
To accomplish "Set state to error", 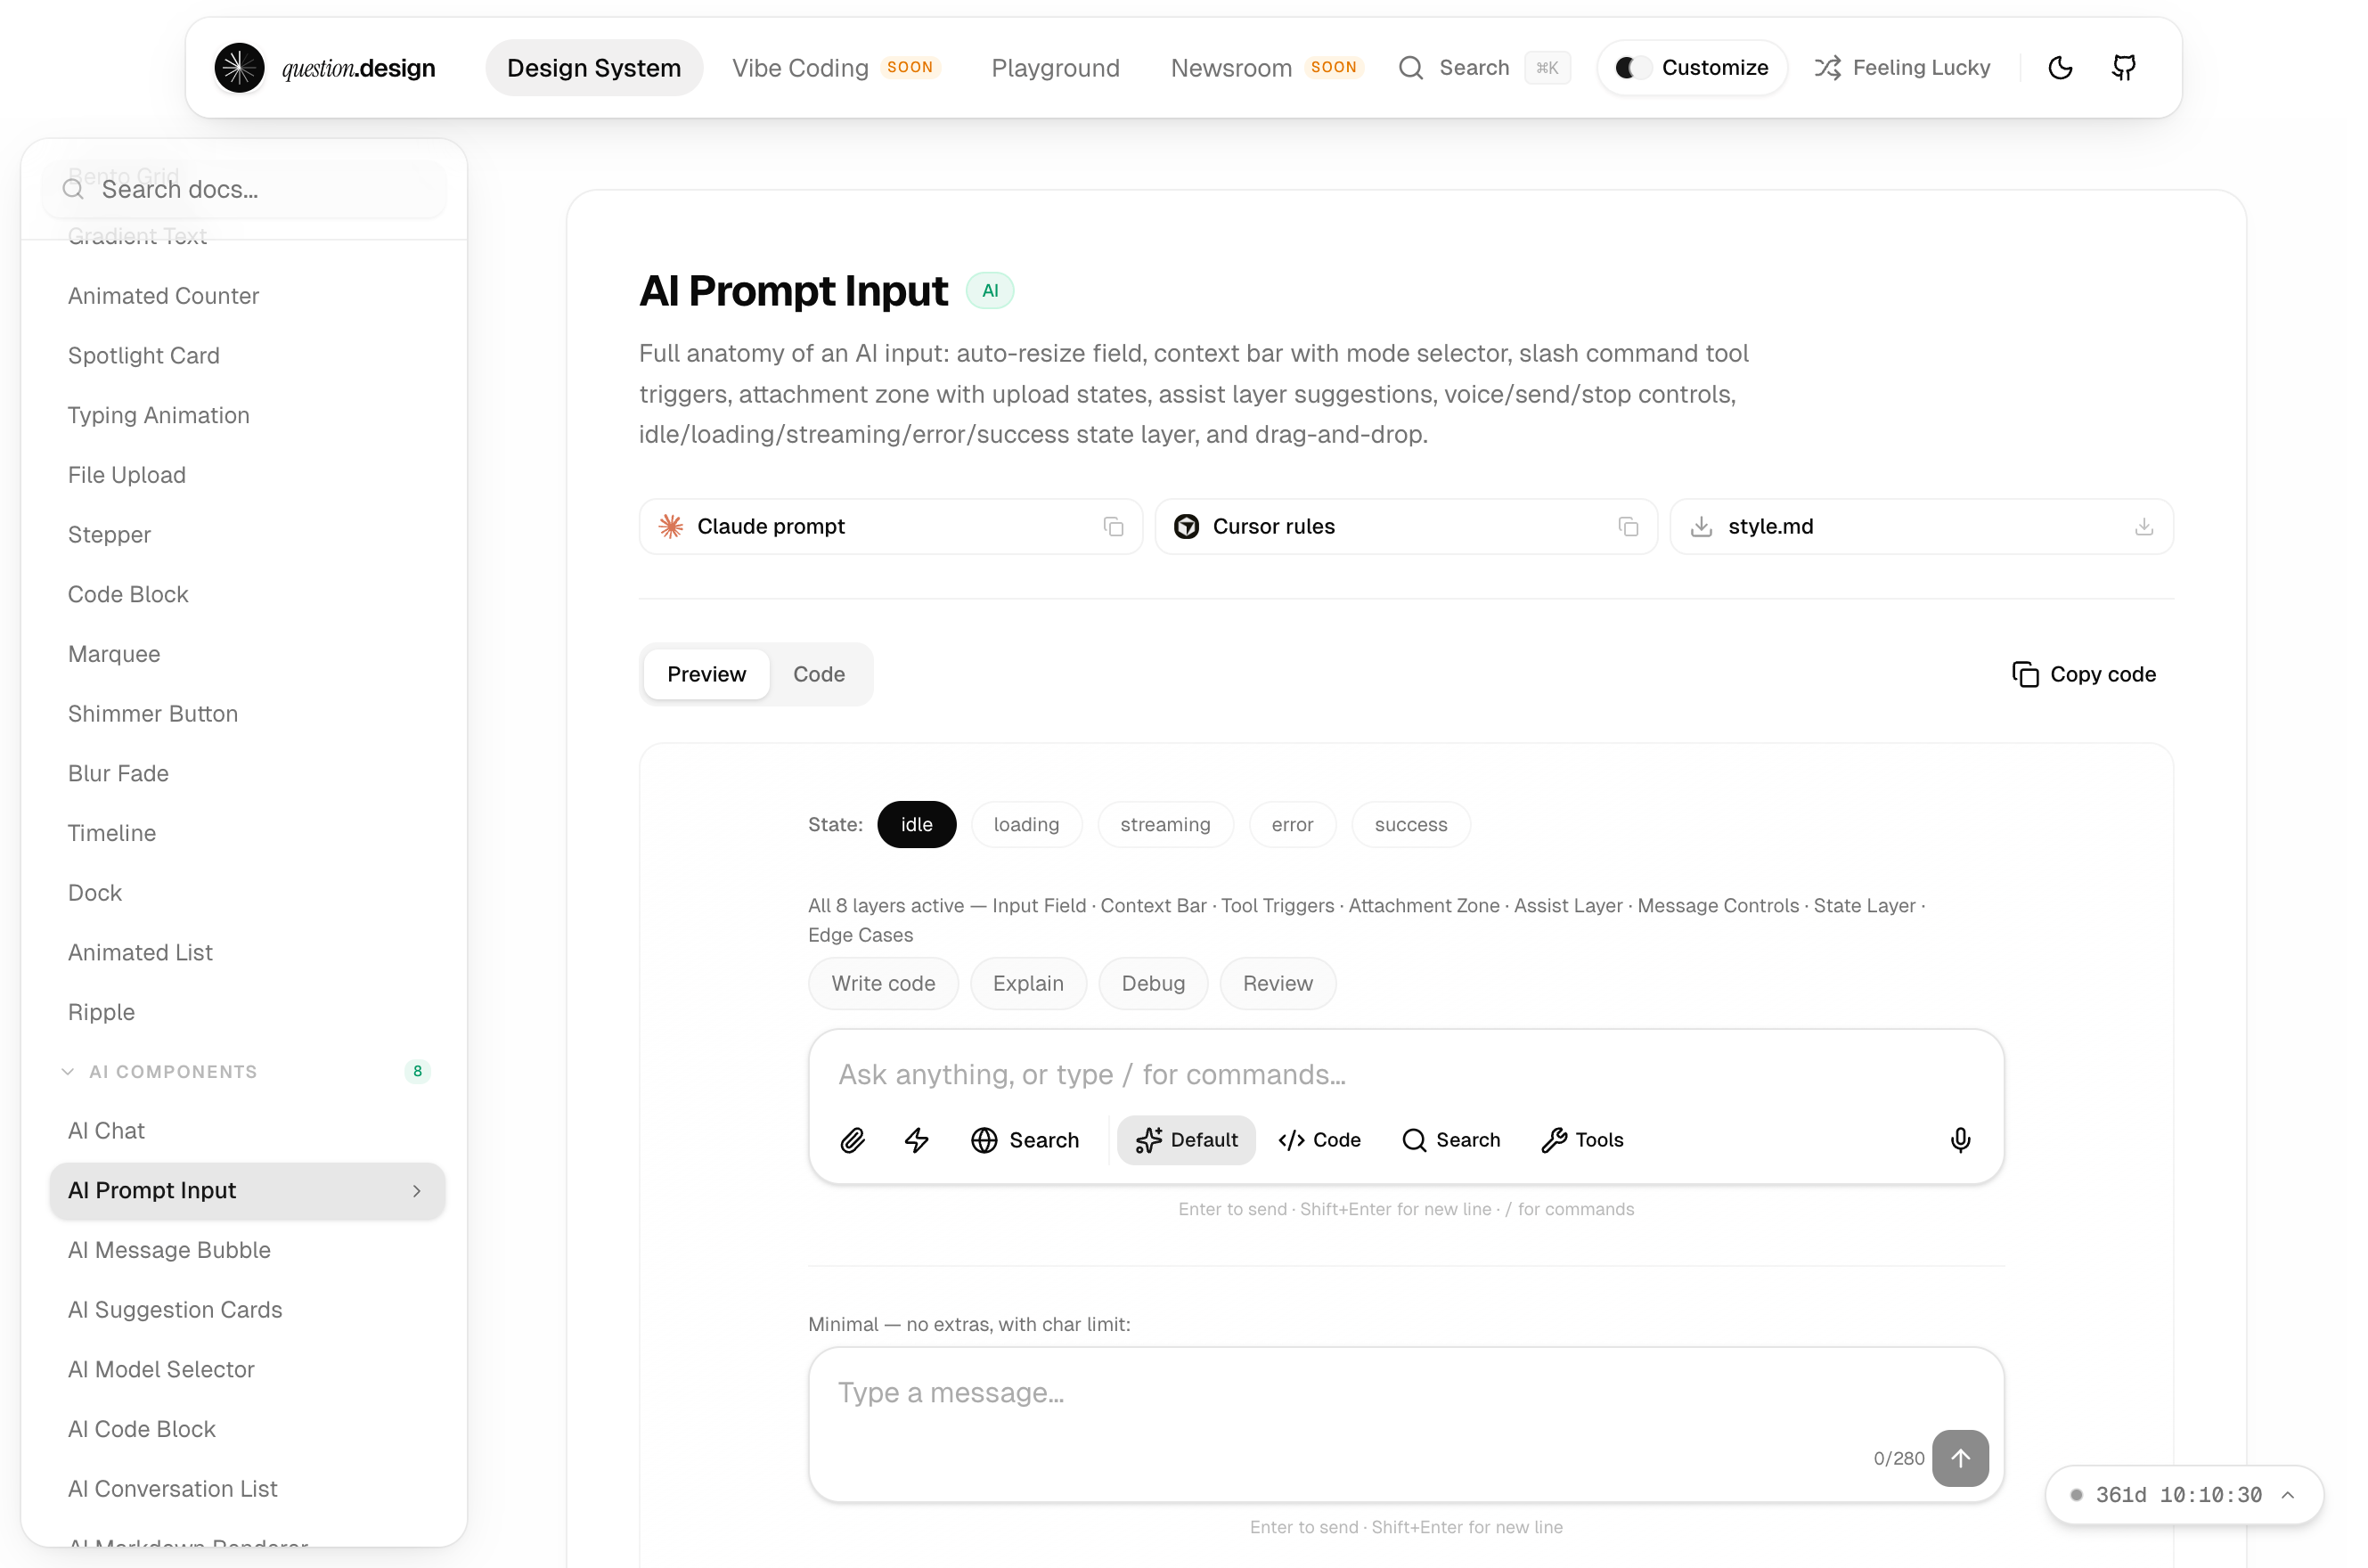I will click(1292, 825).
